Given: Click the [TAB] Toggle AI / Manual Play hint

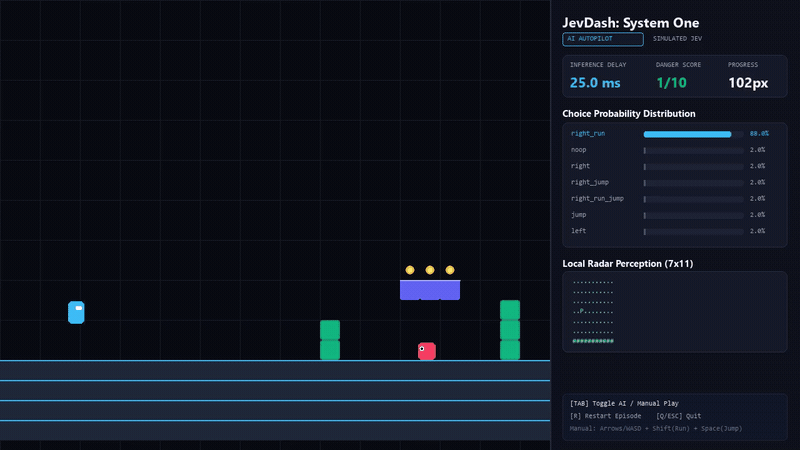Looking at the screenshot, I should click(x=624, y=404).
